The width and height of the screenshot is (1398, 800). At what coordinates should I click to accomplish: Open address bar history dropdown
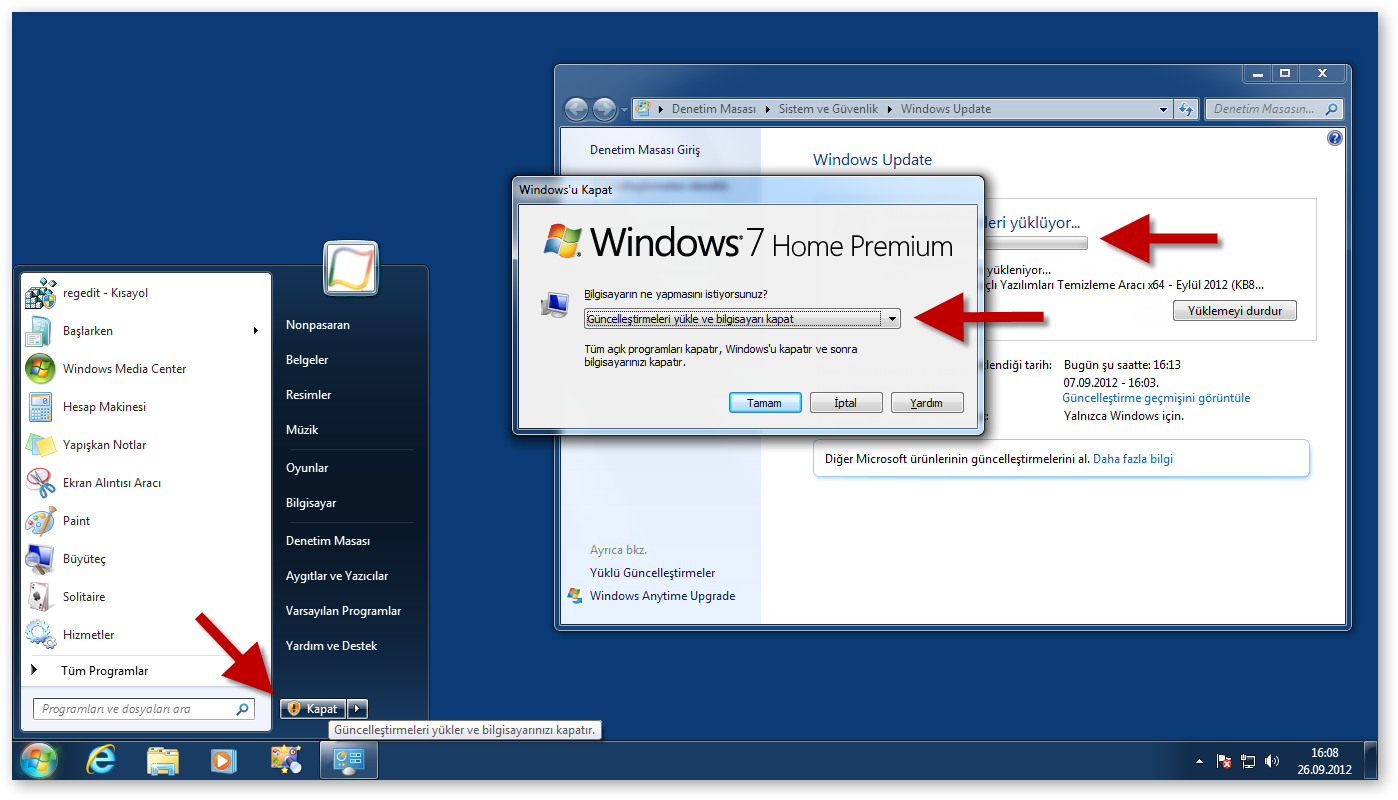1163,109
